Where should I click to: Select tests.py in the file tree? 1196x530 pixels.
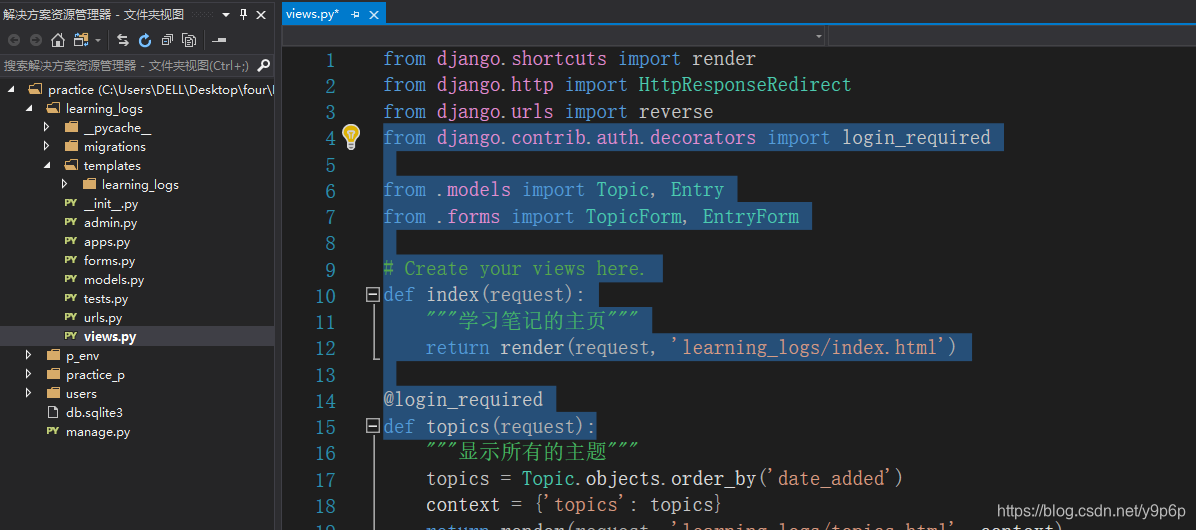point(106,299)
